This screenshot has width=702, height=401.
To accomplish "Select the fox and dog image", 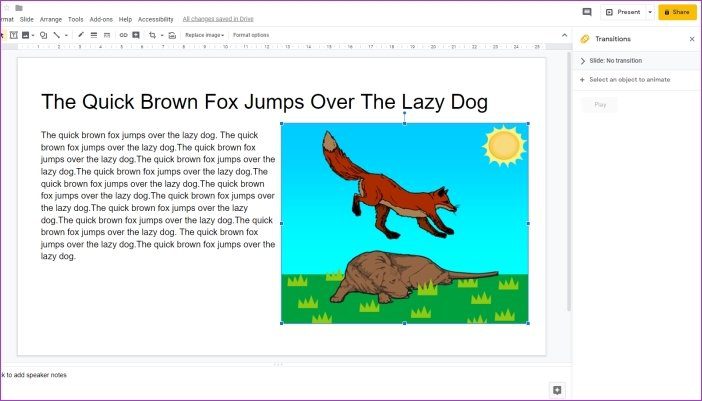I will point(405,223).
